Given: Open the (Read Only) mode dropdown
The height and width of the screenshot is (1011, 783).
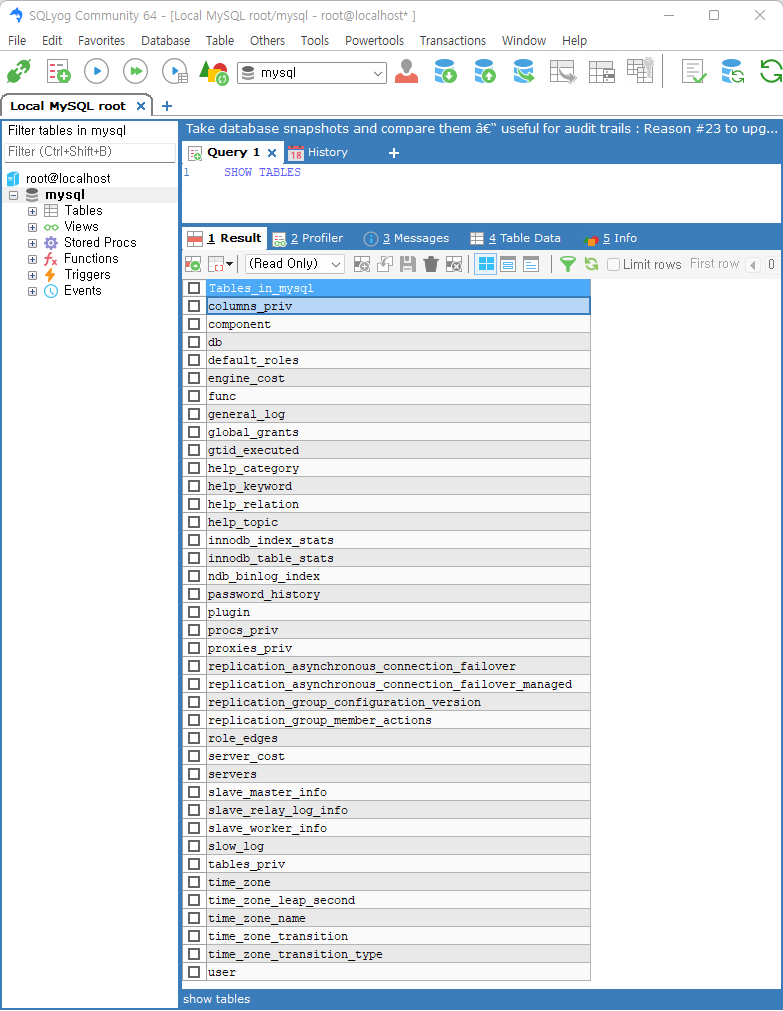Looking at the screenshot, I should click(295, 264).
